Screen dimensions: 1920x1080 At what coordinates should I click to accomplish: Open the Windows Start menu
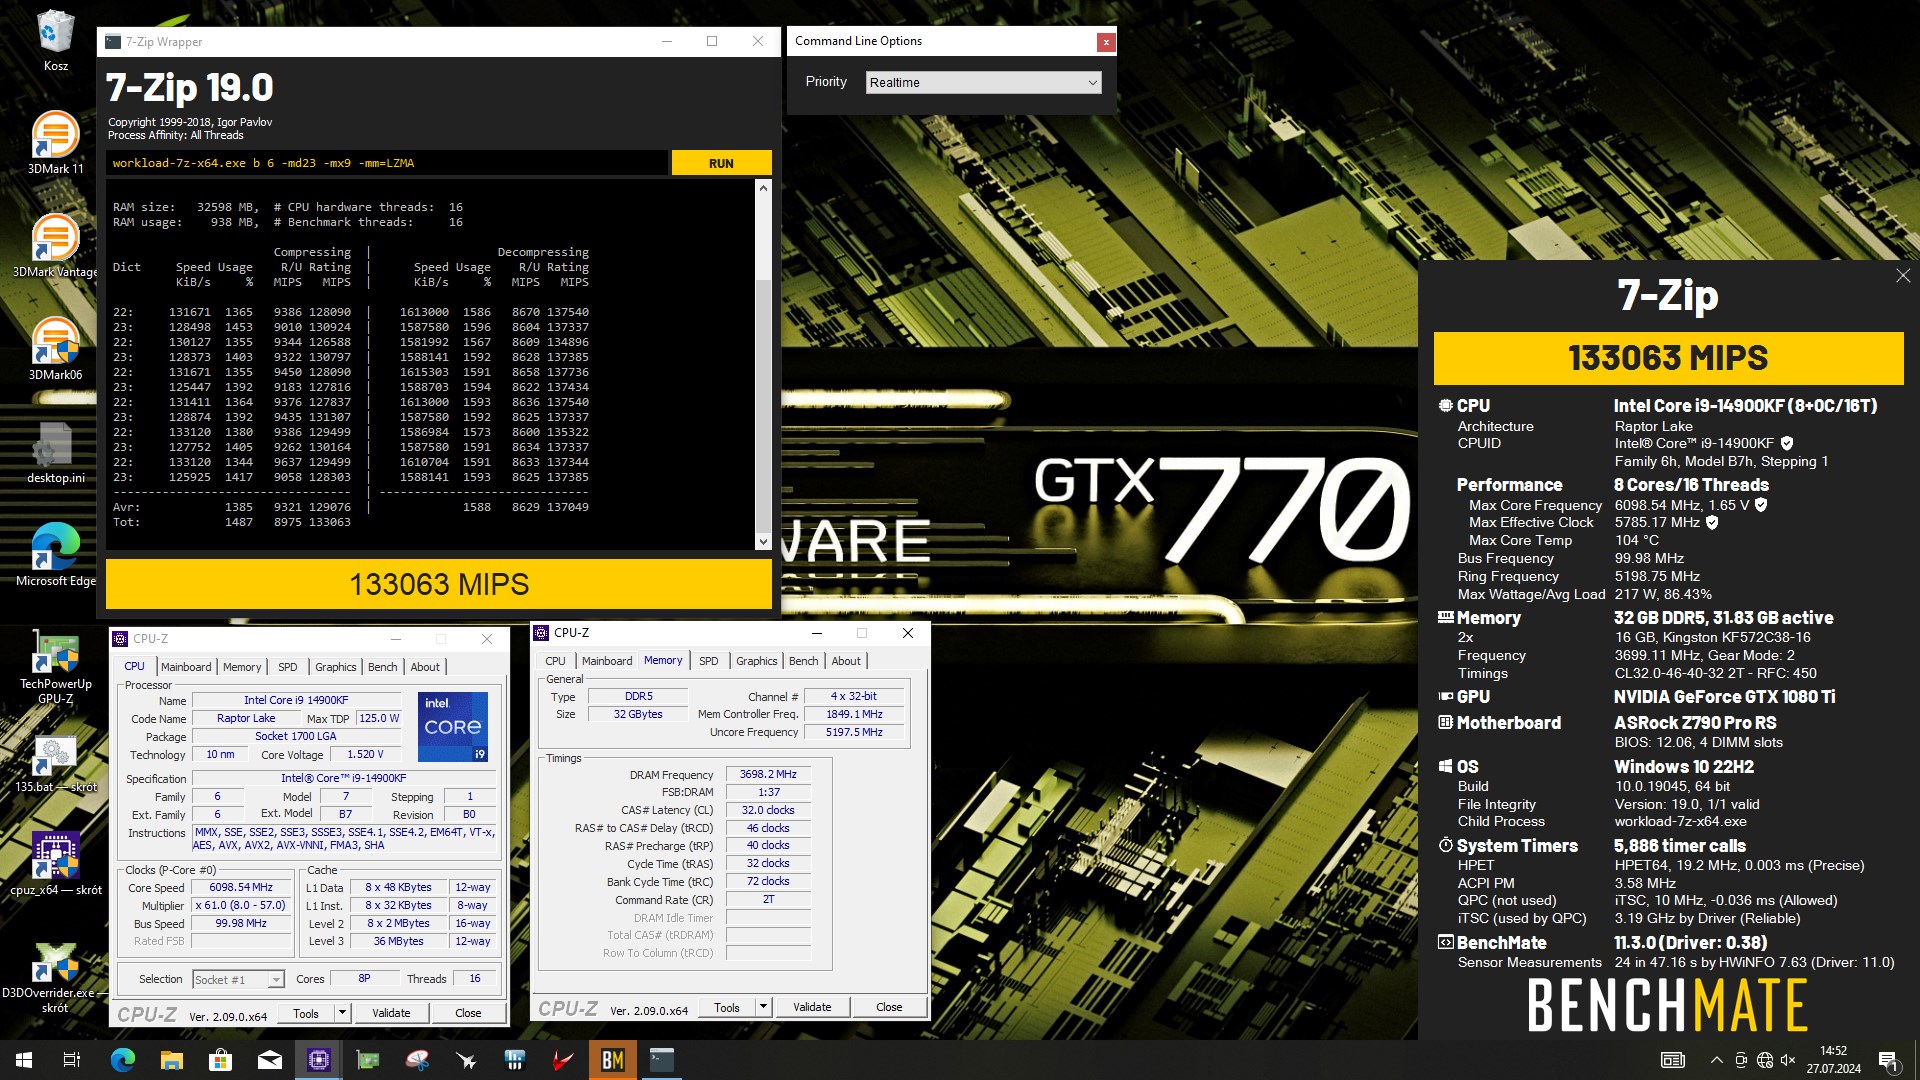[24, 1060]
